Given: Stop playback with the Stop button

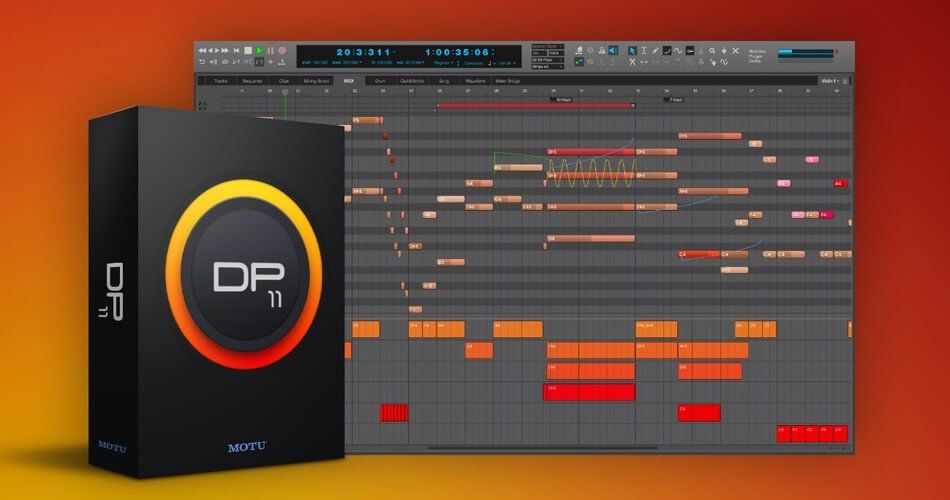Looking at the screenshot, I should click(x=248, y=51).
